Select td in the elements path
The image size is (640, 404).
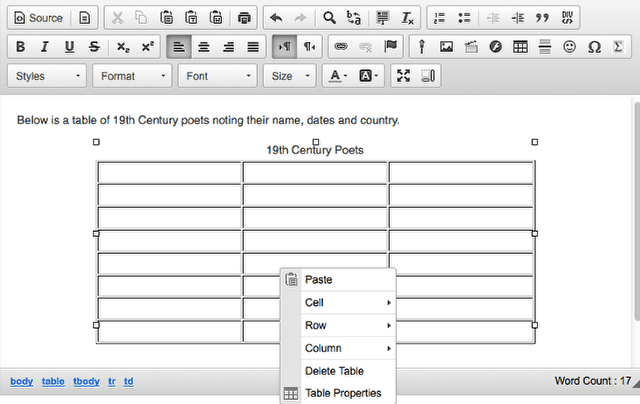point(129,381)
